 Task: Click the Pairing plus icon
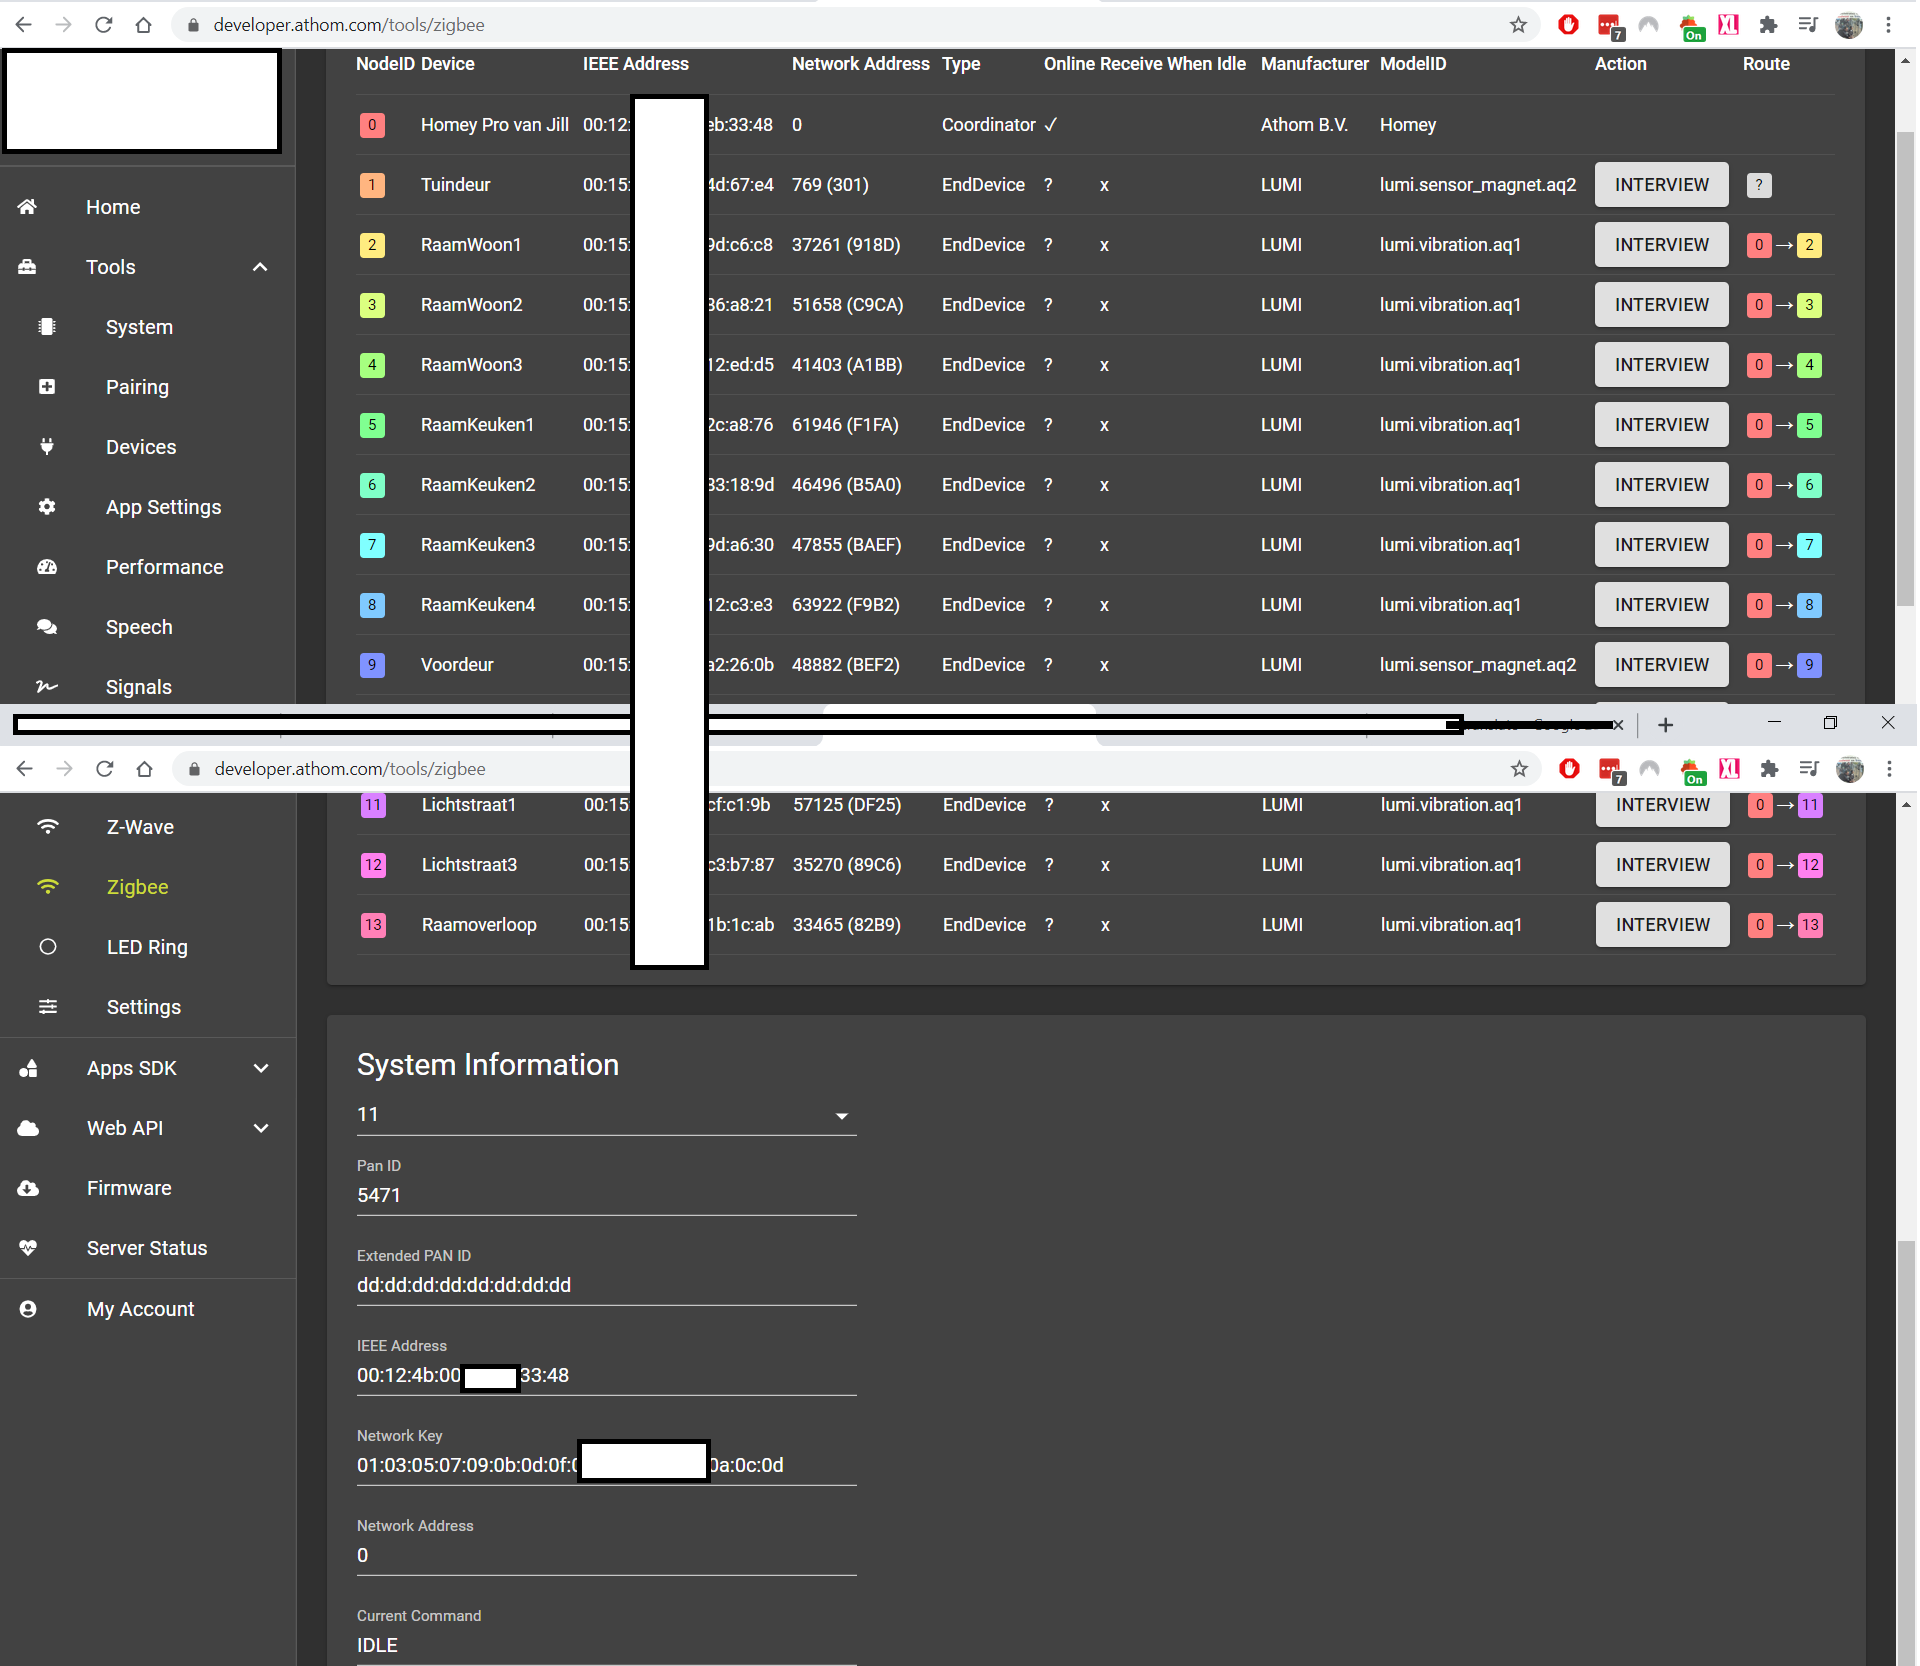pos(47,387)
